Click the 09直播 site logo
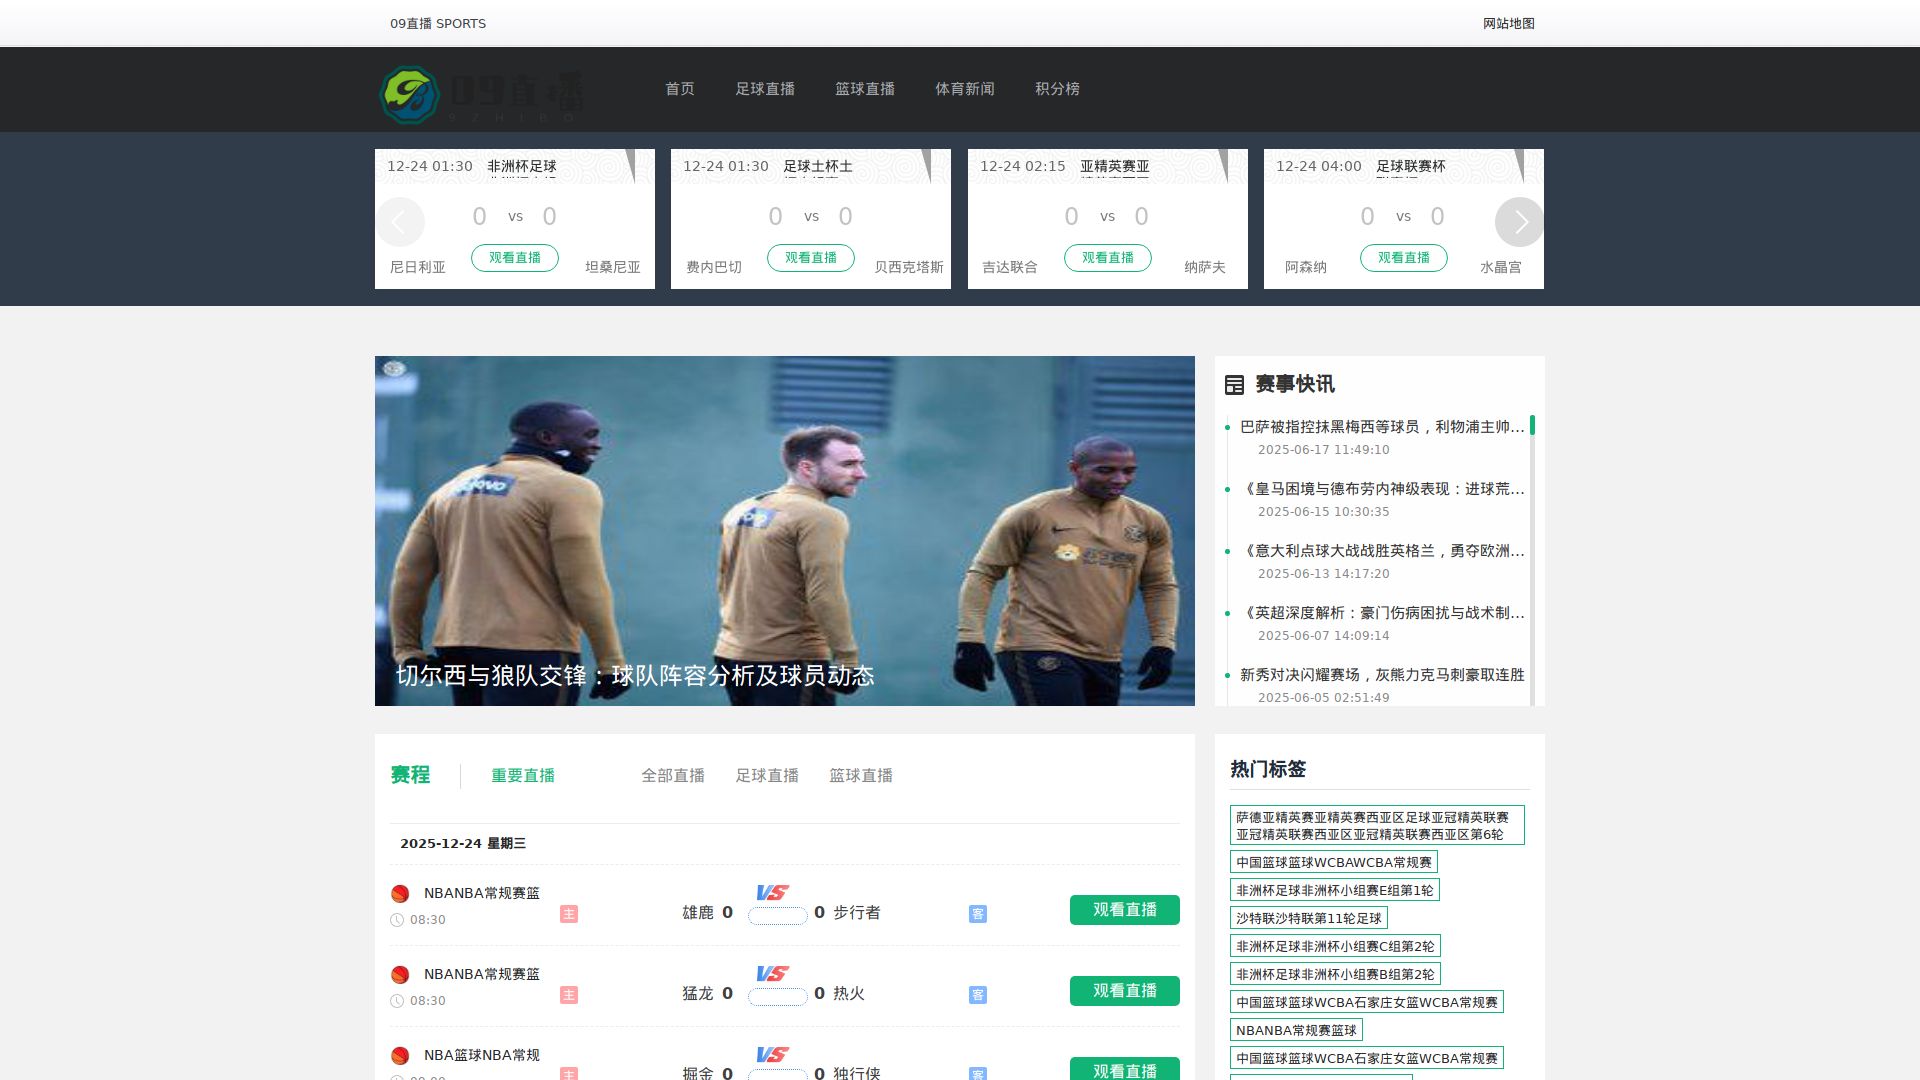 pyautogui.click(x=480, y=94)
